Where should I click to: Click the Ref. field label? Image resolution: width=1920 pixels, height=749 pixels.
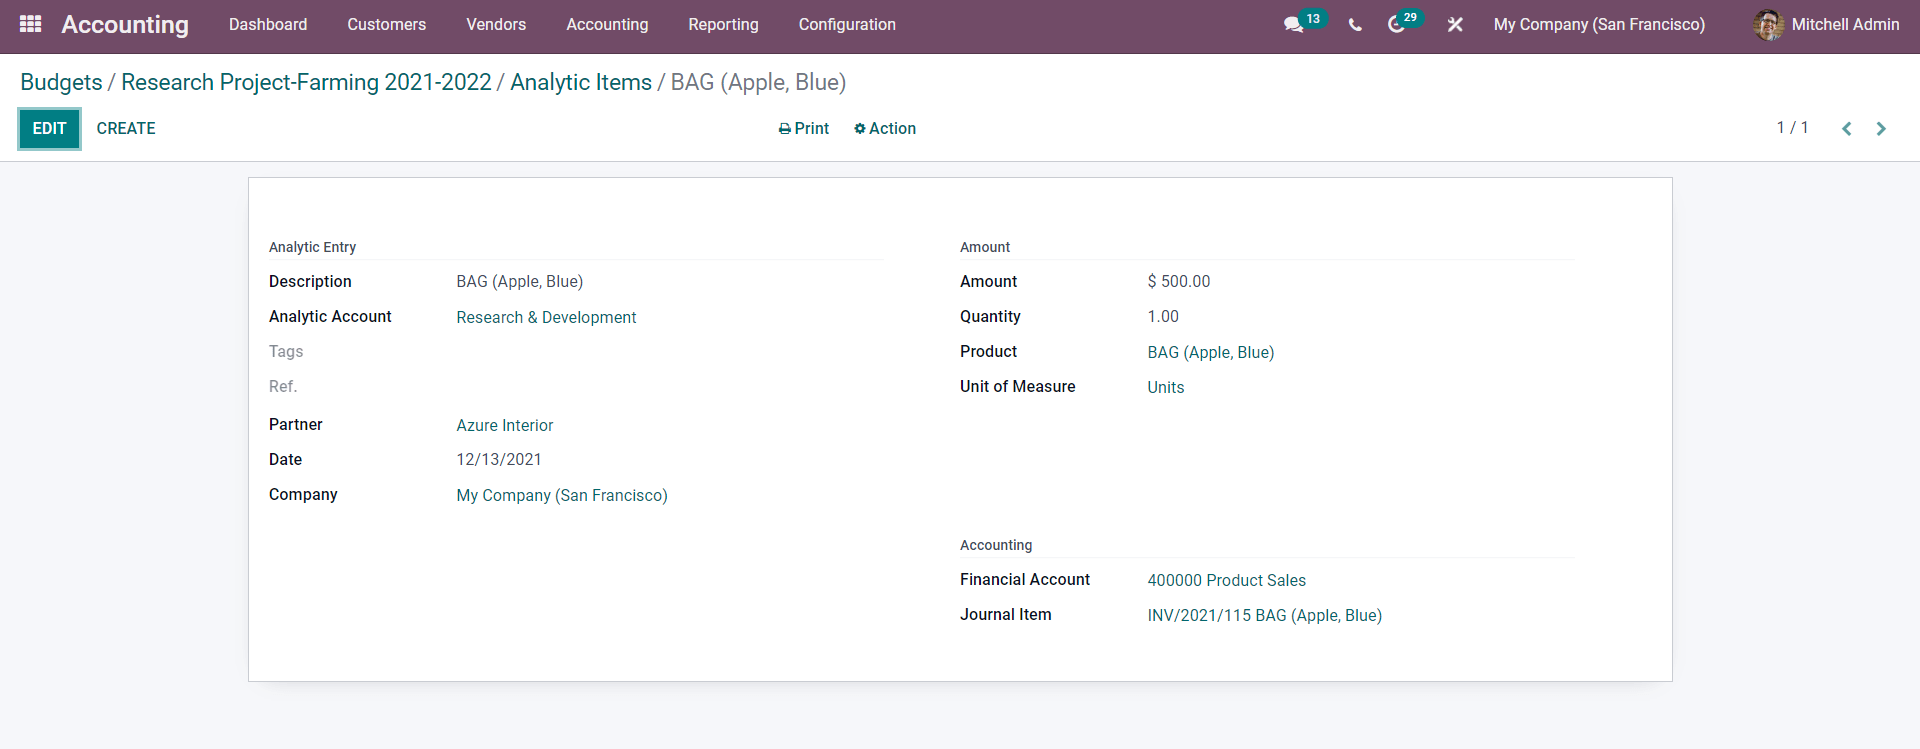283,386
